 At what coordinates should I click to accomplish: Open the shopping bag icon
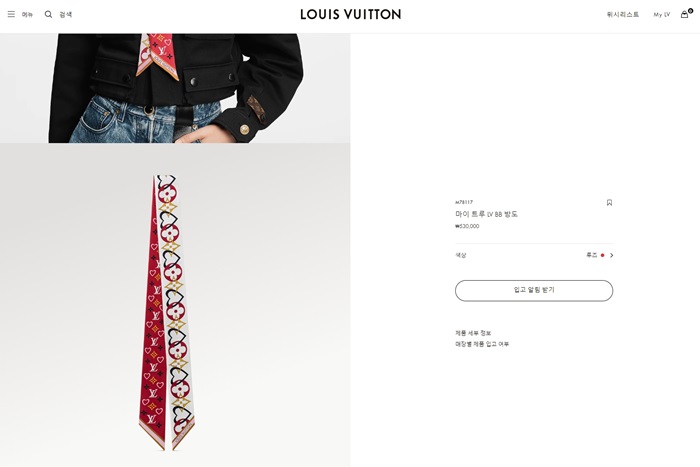(x=685, y=14)
